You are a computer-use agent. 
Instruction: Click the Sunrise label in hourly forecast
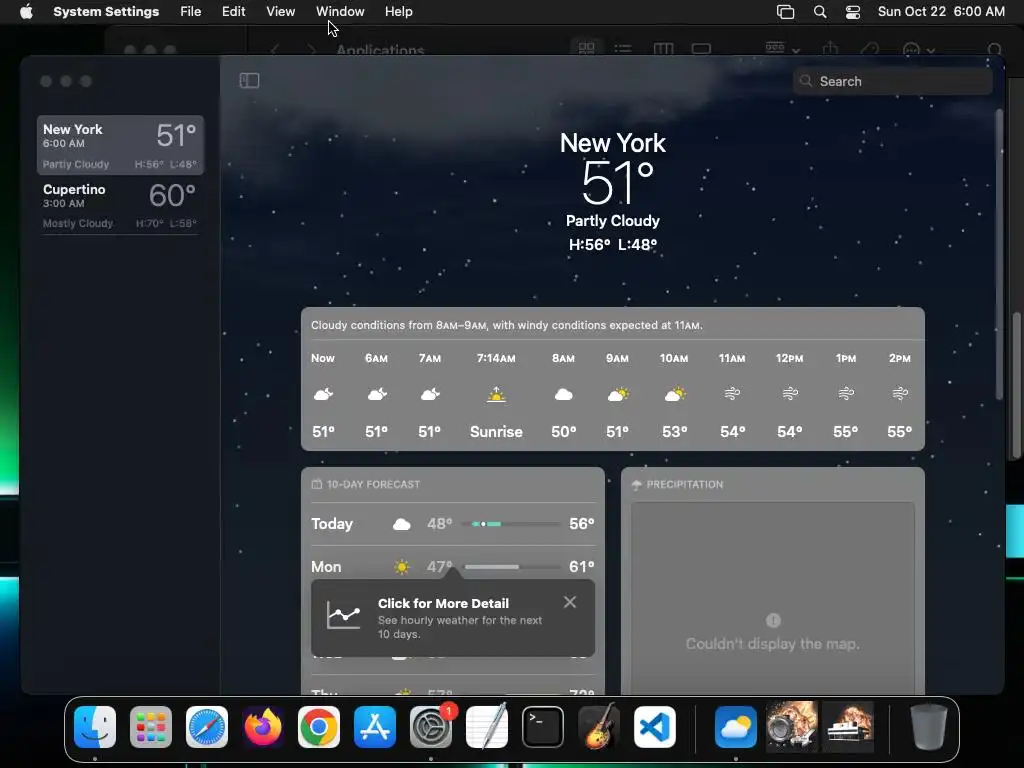tap(496, 432)
